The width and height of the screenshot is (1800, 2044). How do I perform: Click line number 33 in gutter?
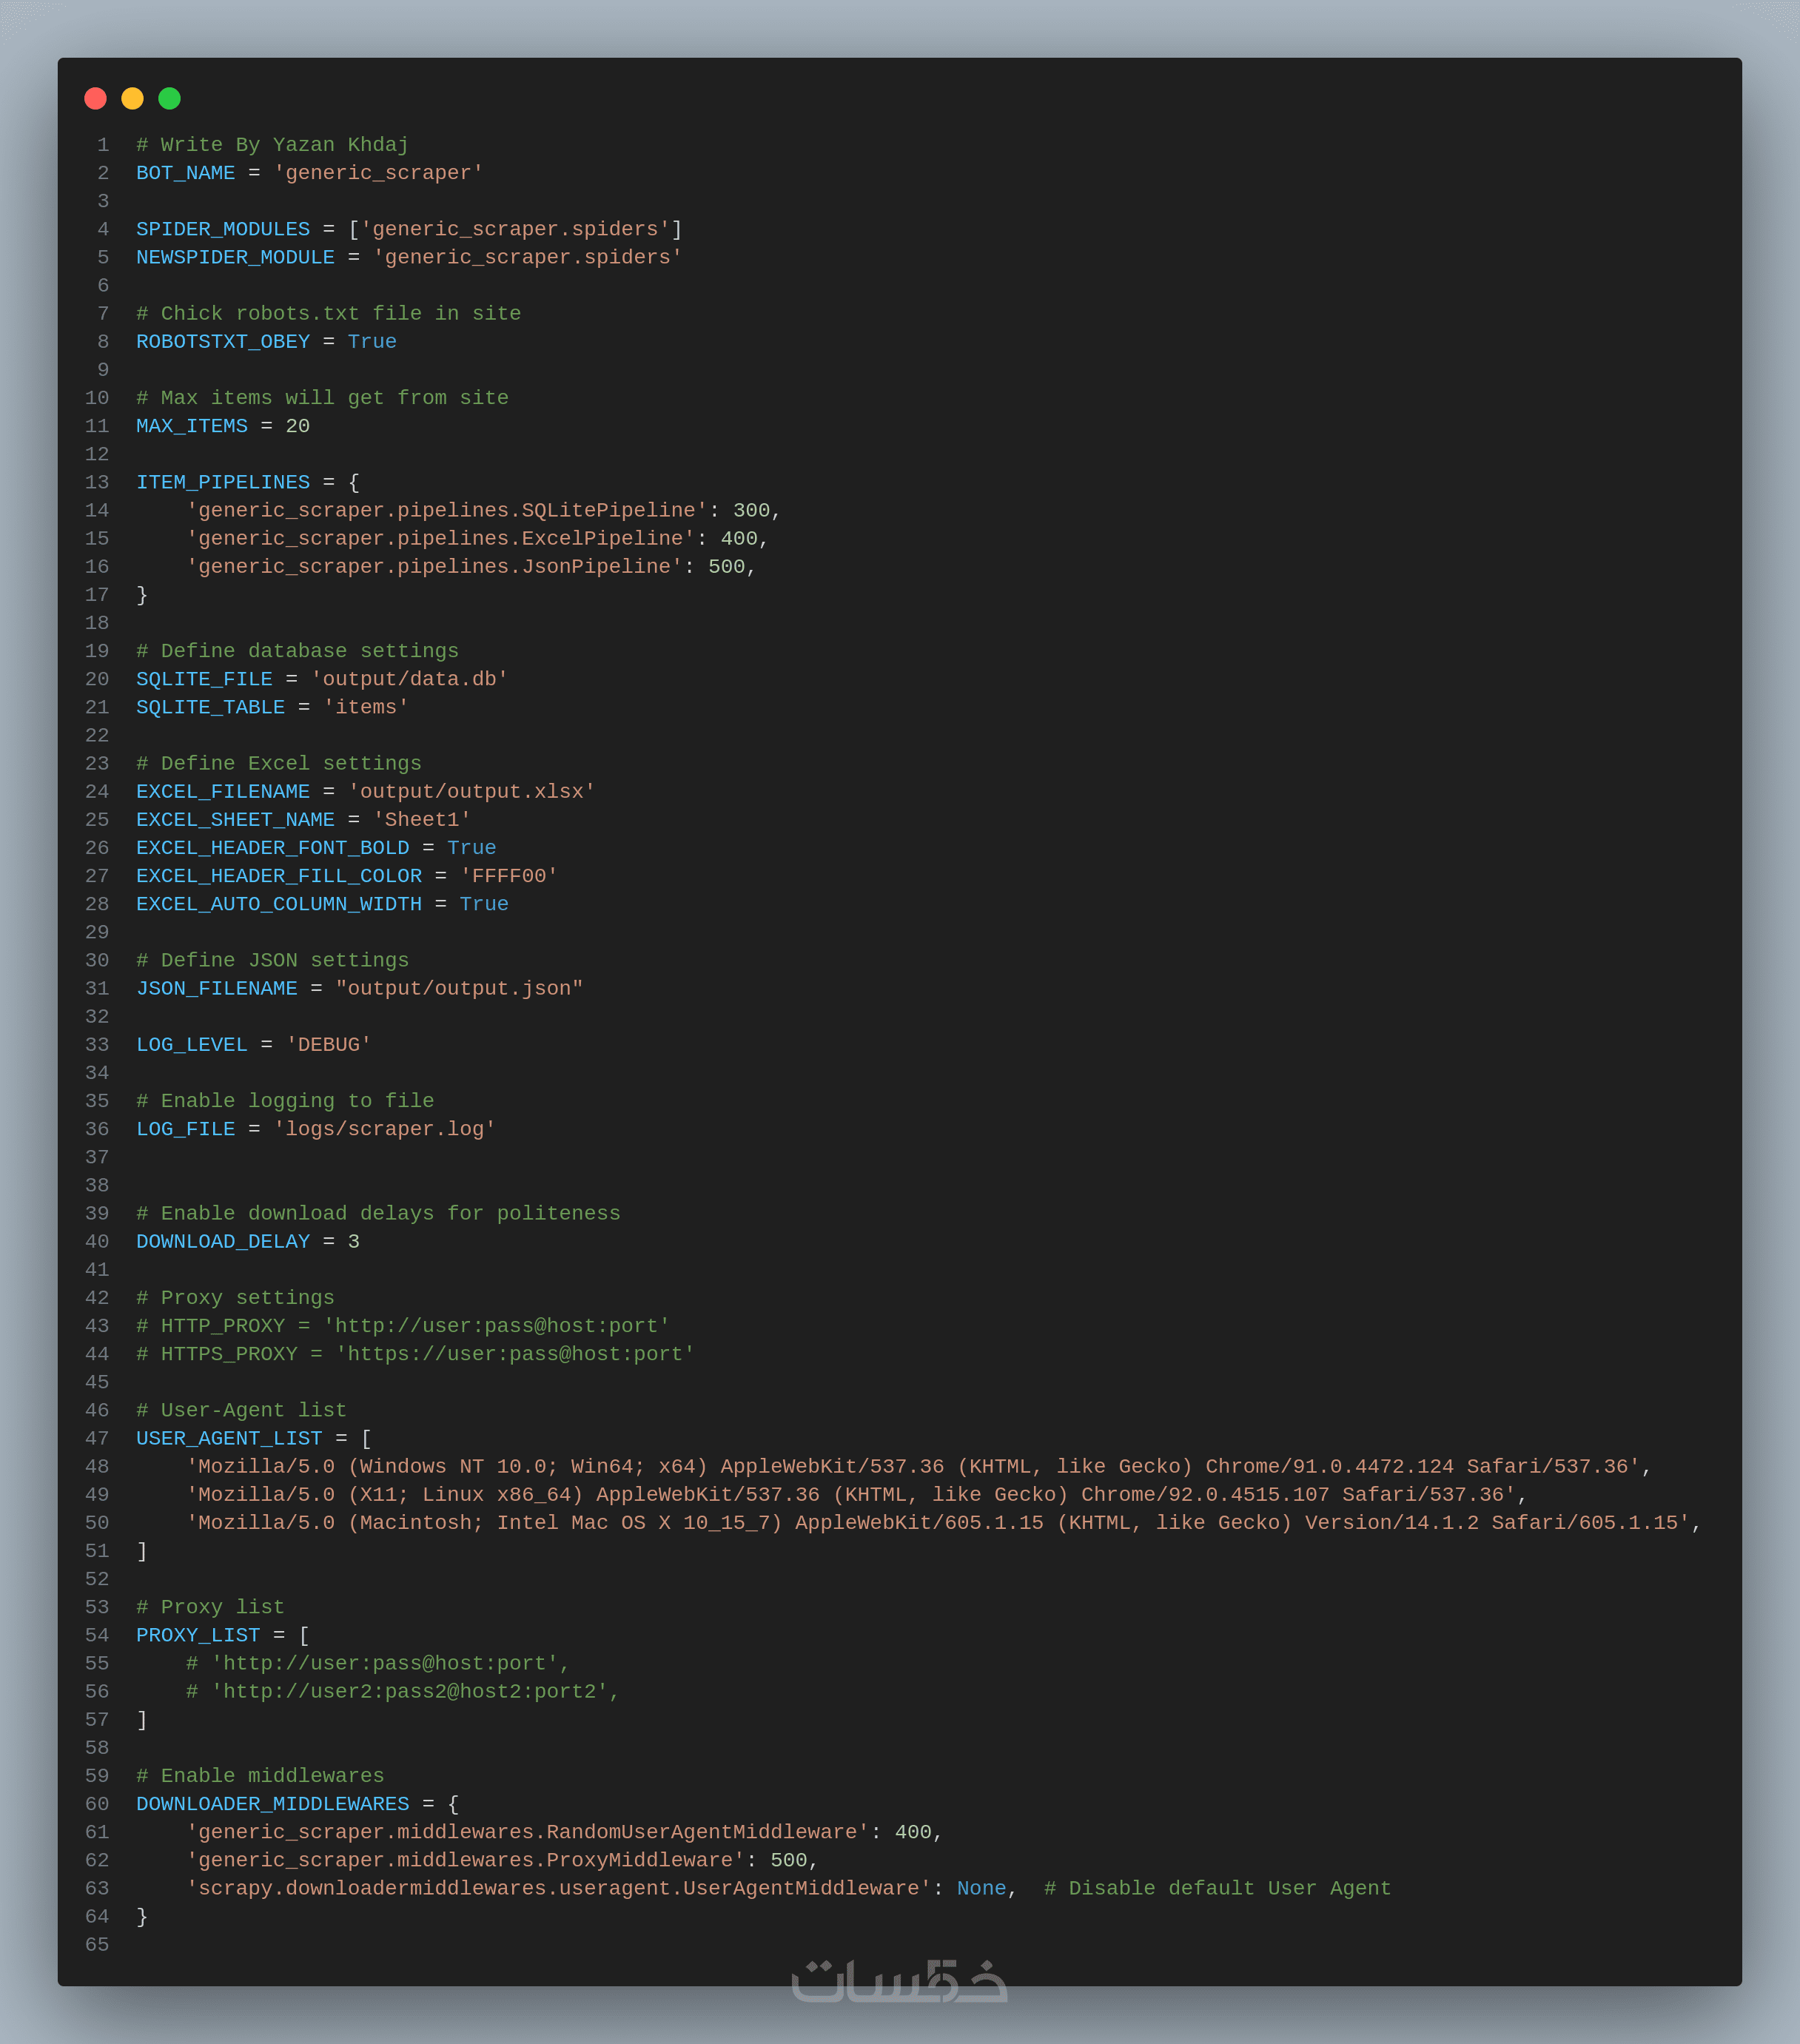coord(97,1044)
